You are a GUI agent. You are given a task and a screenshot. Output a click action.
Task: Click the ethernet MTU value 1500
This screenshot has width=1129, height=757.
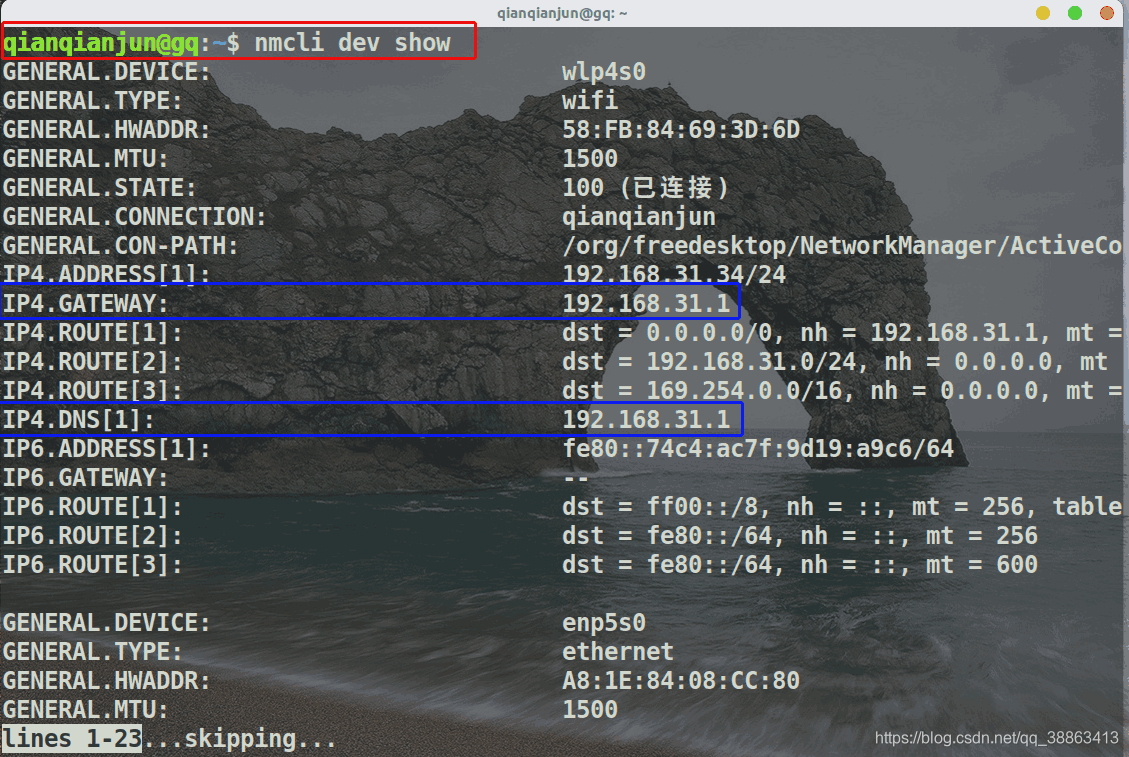(x=589, y=709)
